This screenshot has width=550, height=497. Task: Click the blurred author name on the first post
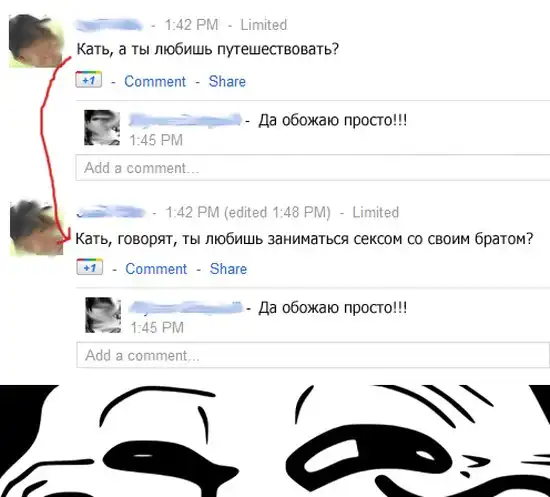click(x=109, y=25)
